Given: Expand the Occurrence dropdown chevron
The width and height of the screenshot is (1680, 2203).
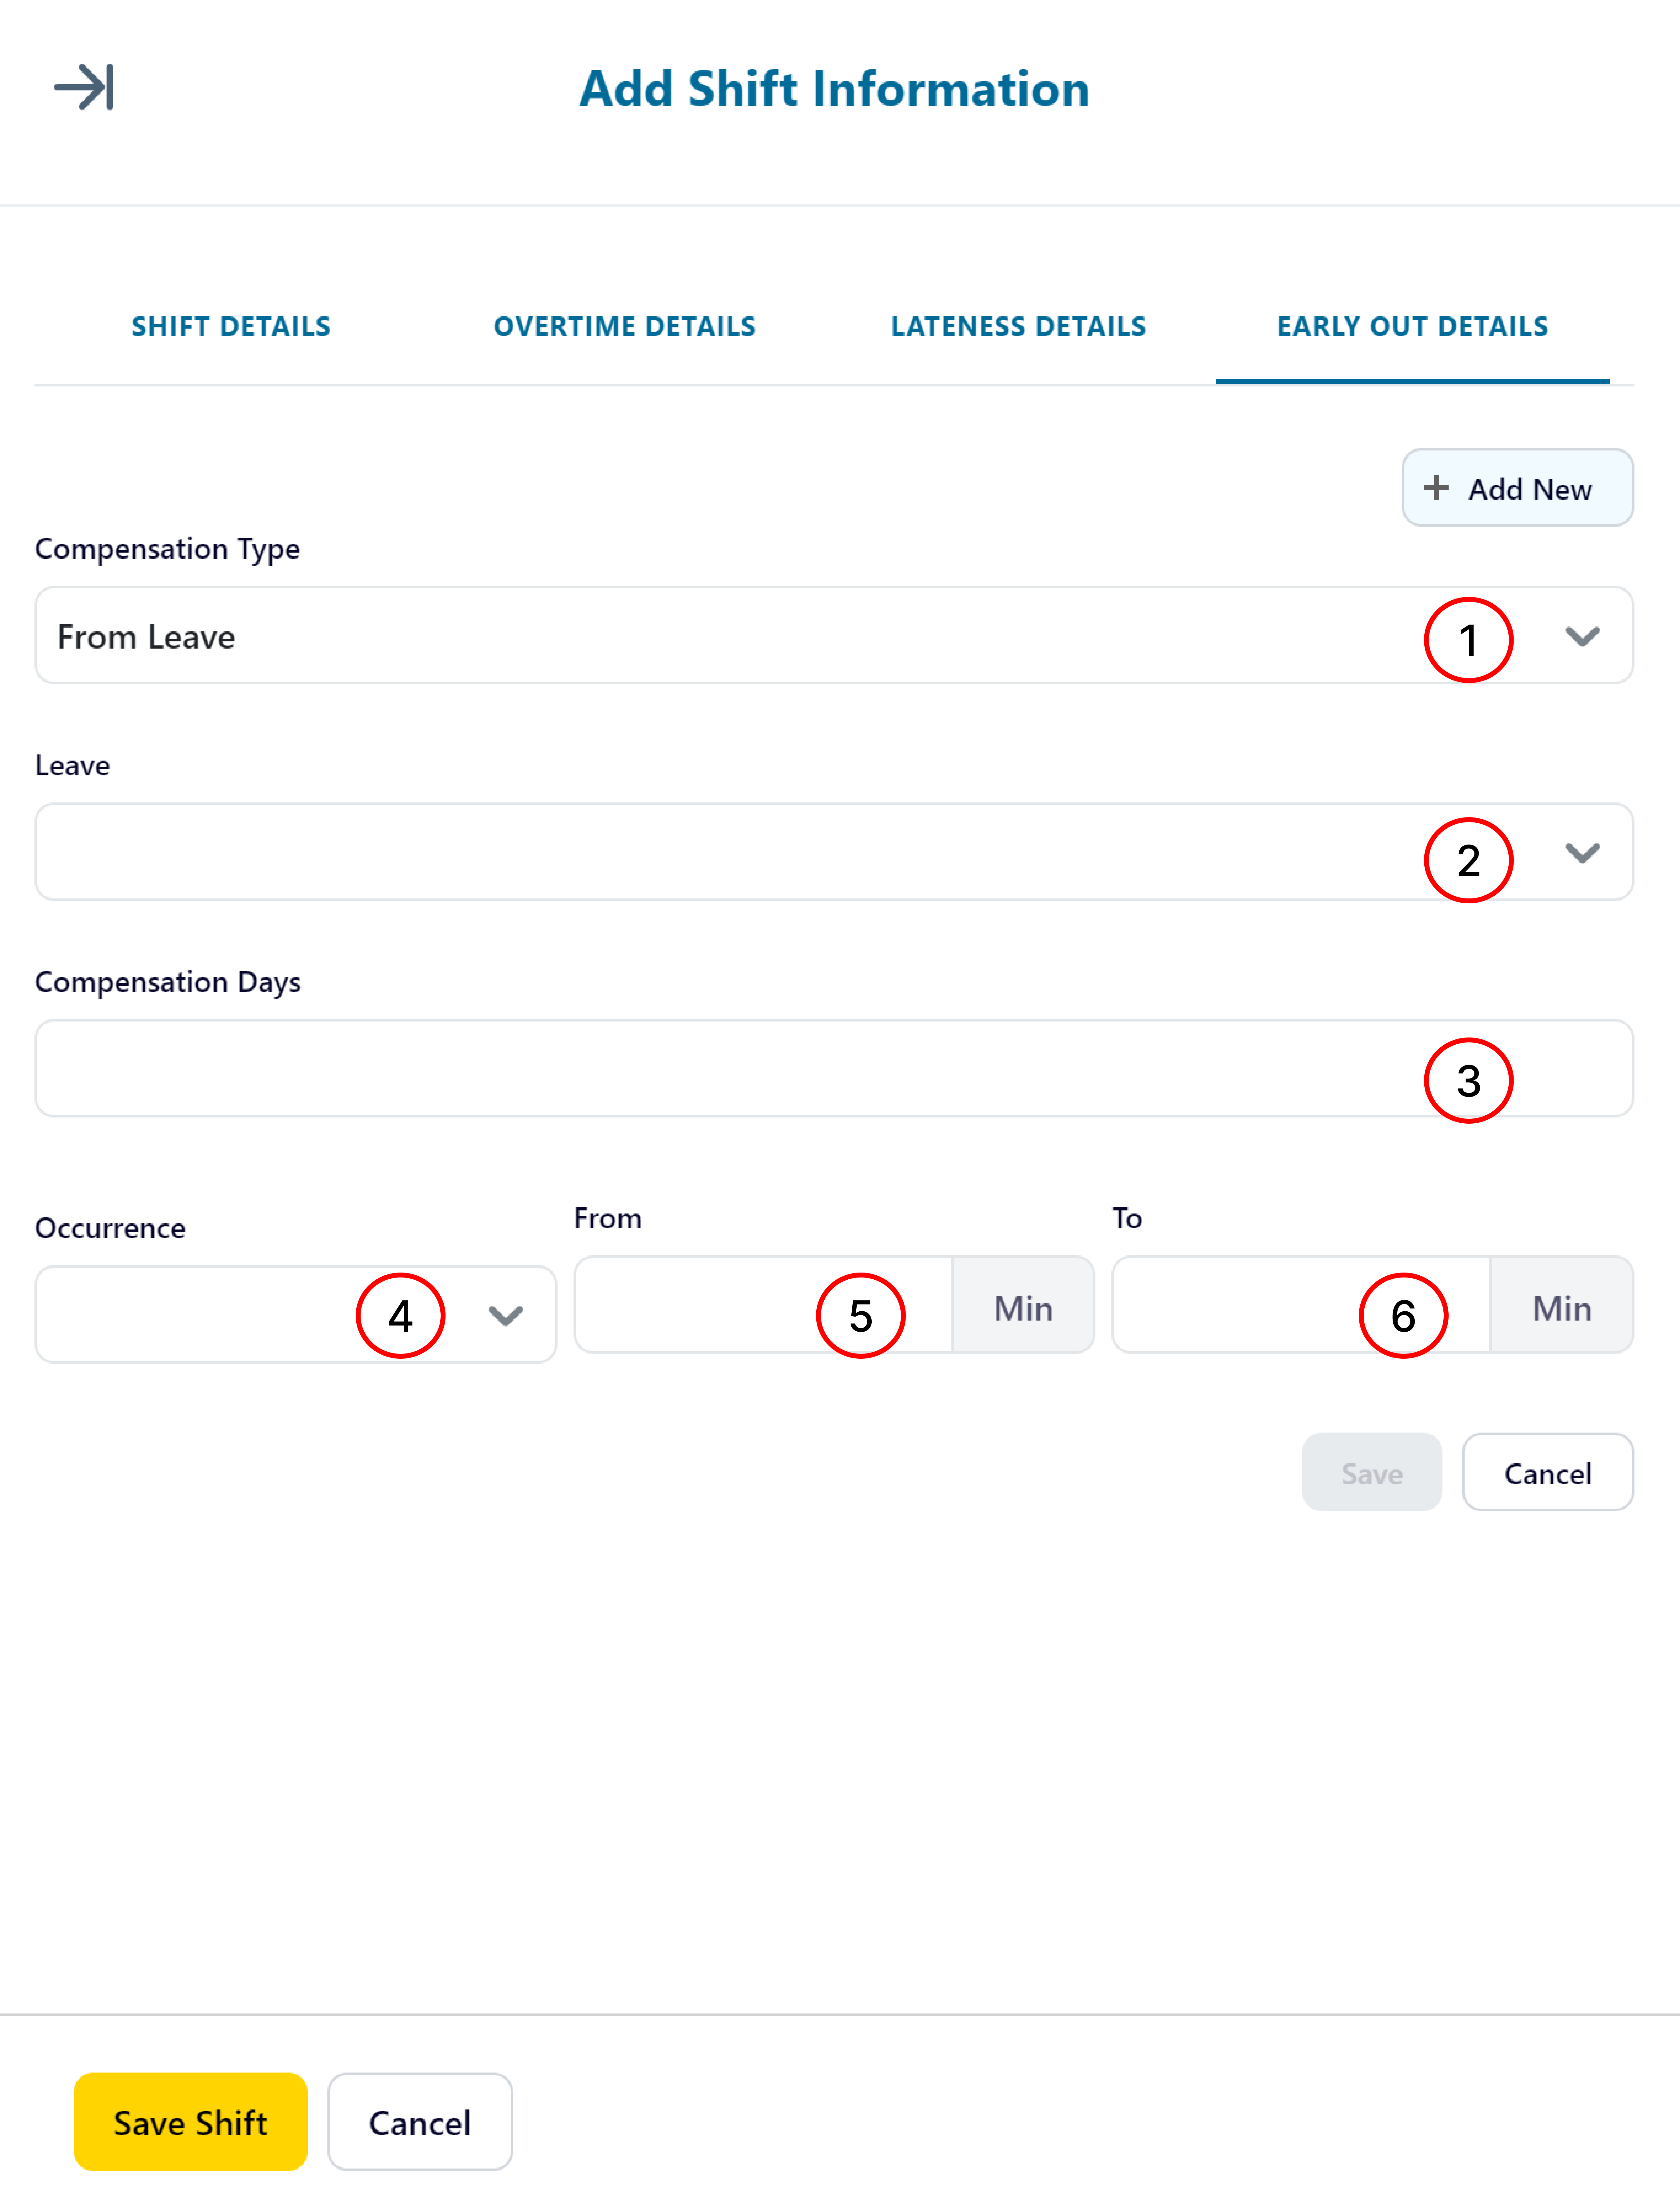Looking at the screenshot, I should (x=506, y=1315).
